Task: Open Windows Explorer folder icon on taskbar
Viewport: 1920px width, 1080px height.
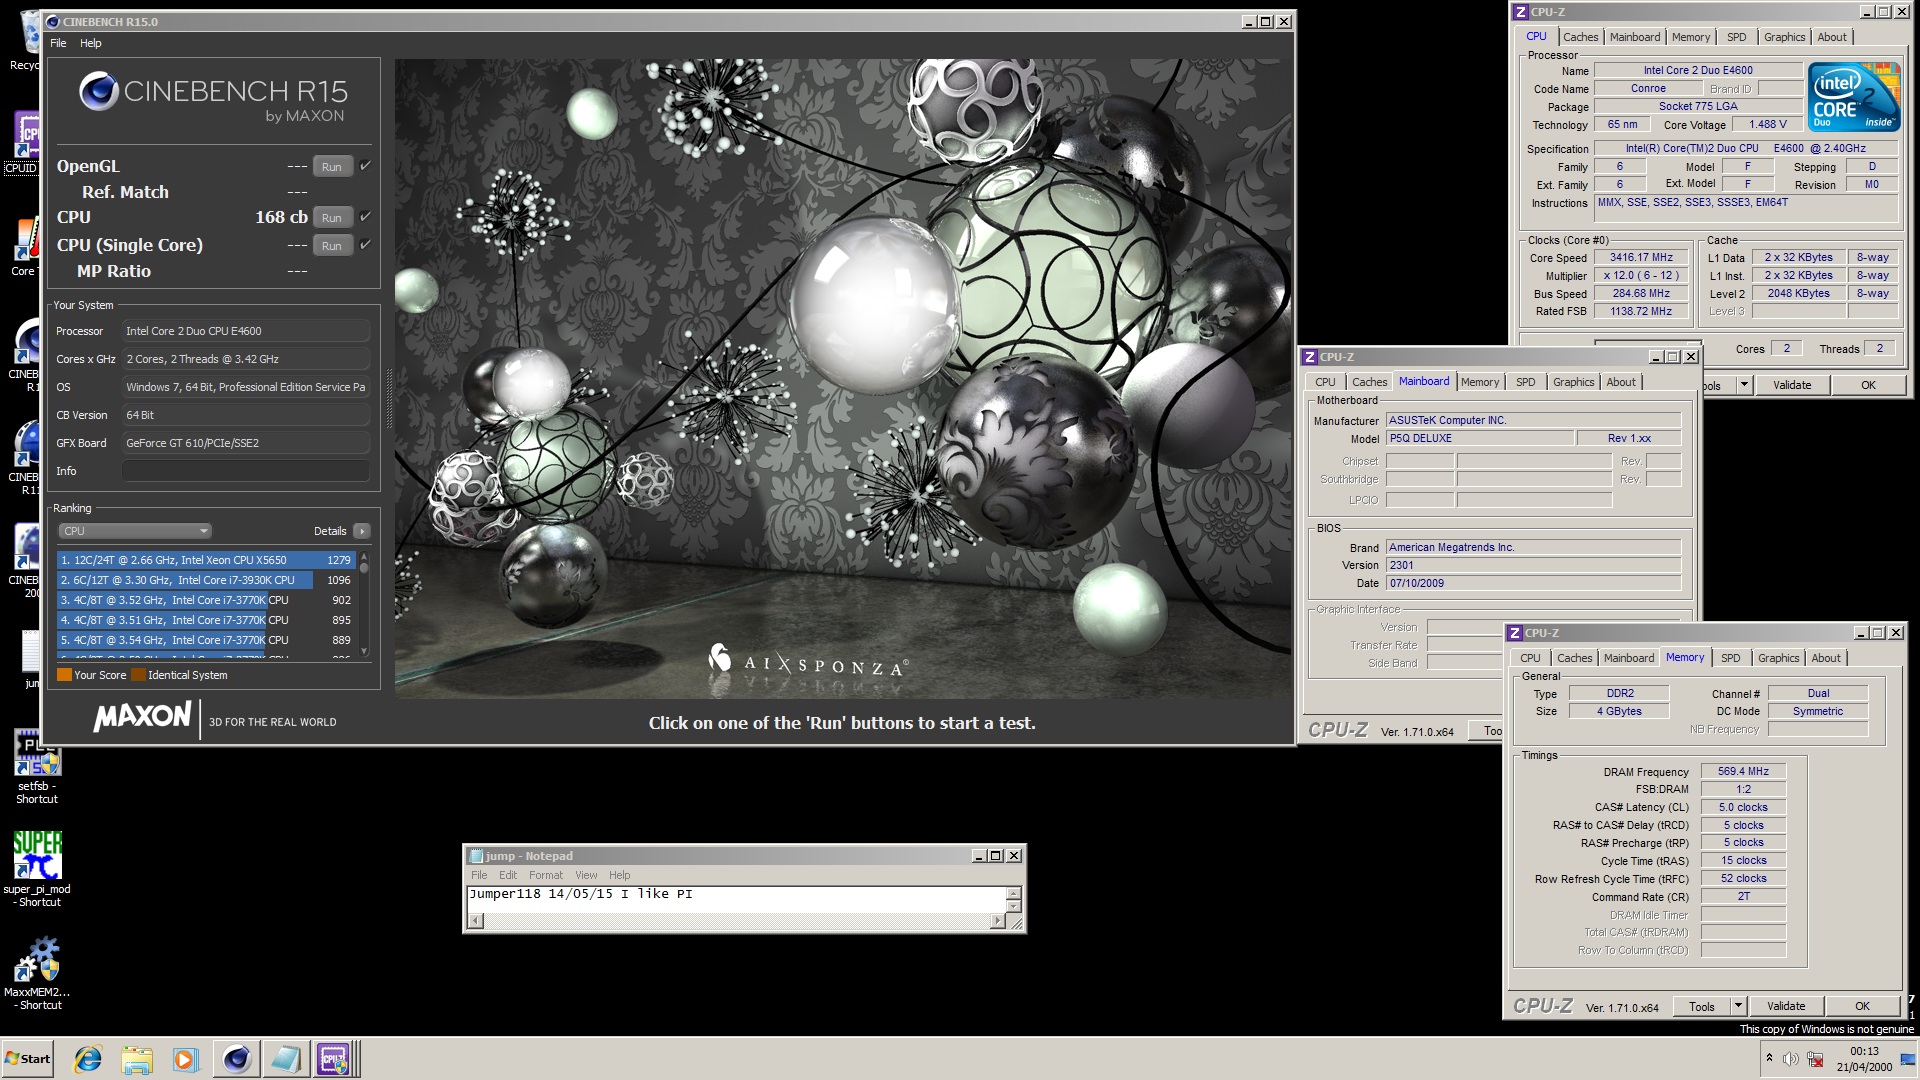Action: (137, 1059)
